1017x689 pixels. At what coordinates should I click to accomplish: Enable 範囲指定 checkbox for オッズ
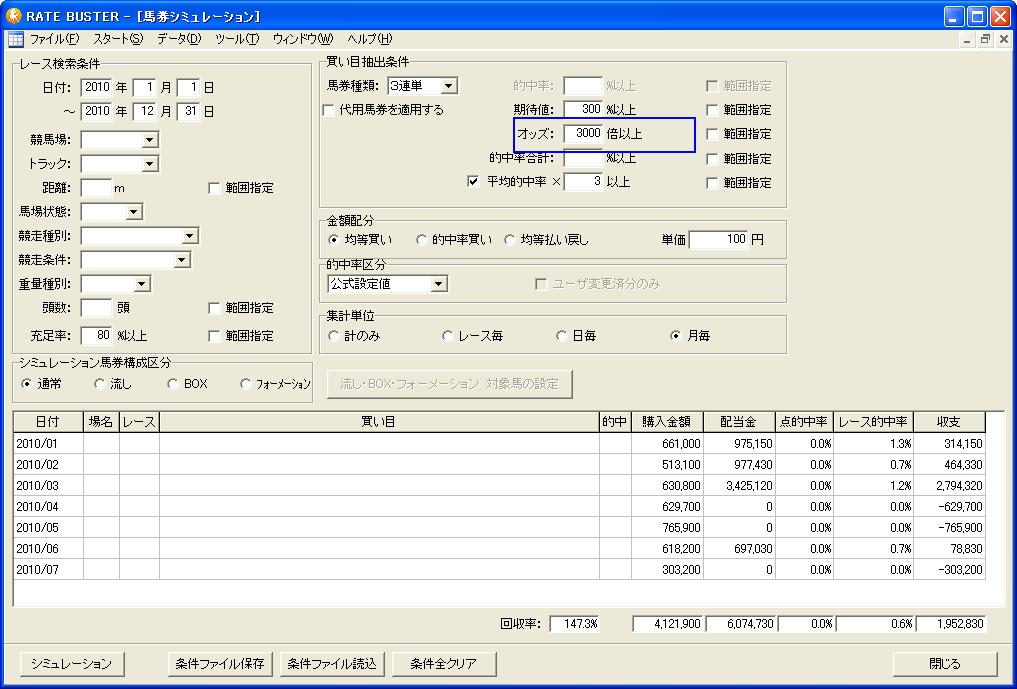(x=712, y=134)
